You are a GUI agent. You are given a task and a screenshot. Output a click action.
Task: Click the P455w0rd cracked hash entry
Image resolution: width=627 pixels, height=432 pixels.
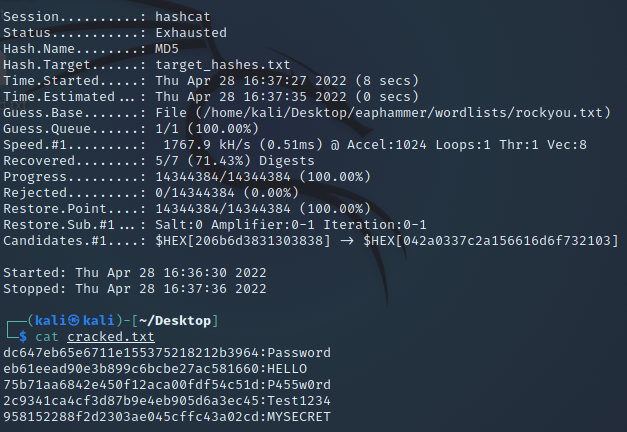click(167, 385)
